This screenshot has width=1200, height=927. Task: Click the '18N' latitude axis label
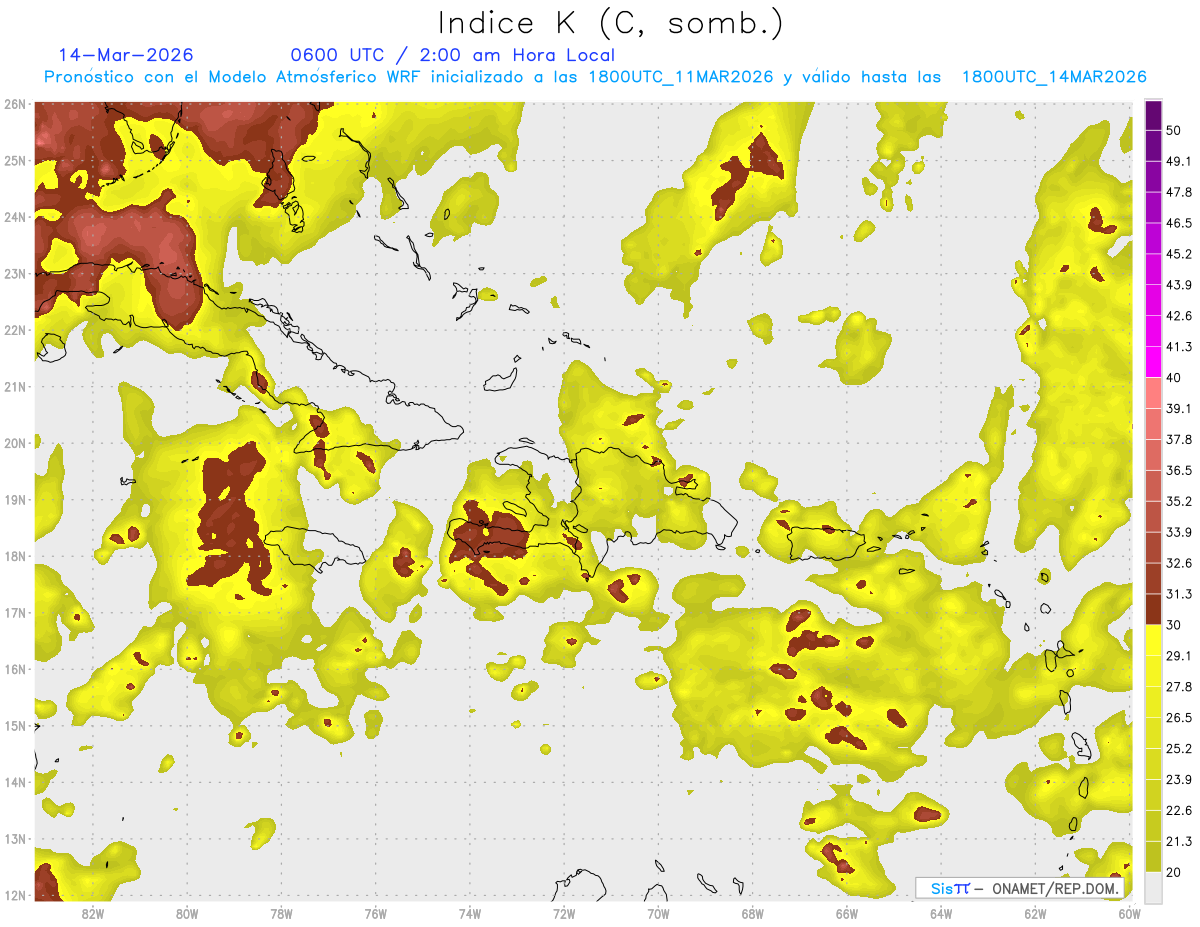(x=15, y=556)
